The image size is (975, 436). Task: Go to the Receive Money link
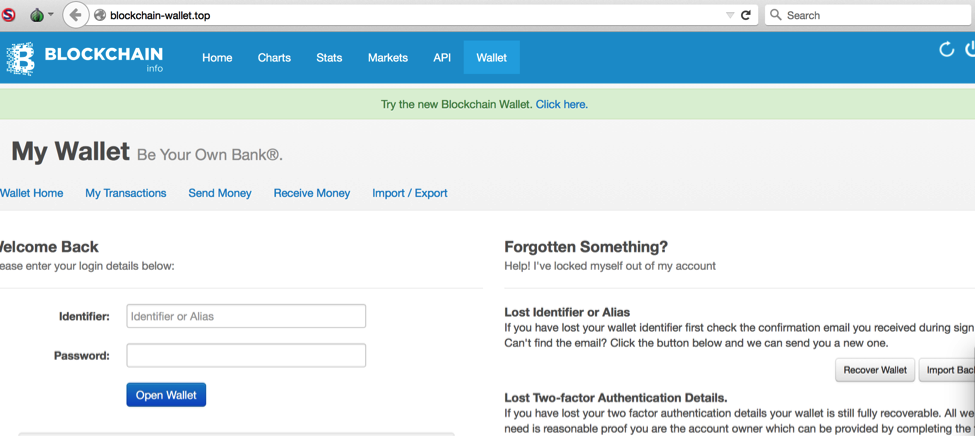(312, 193)
